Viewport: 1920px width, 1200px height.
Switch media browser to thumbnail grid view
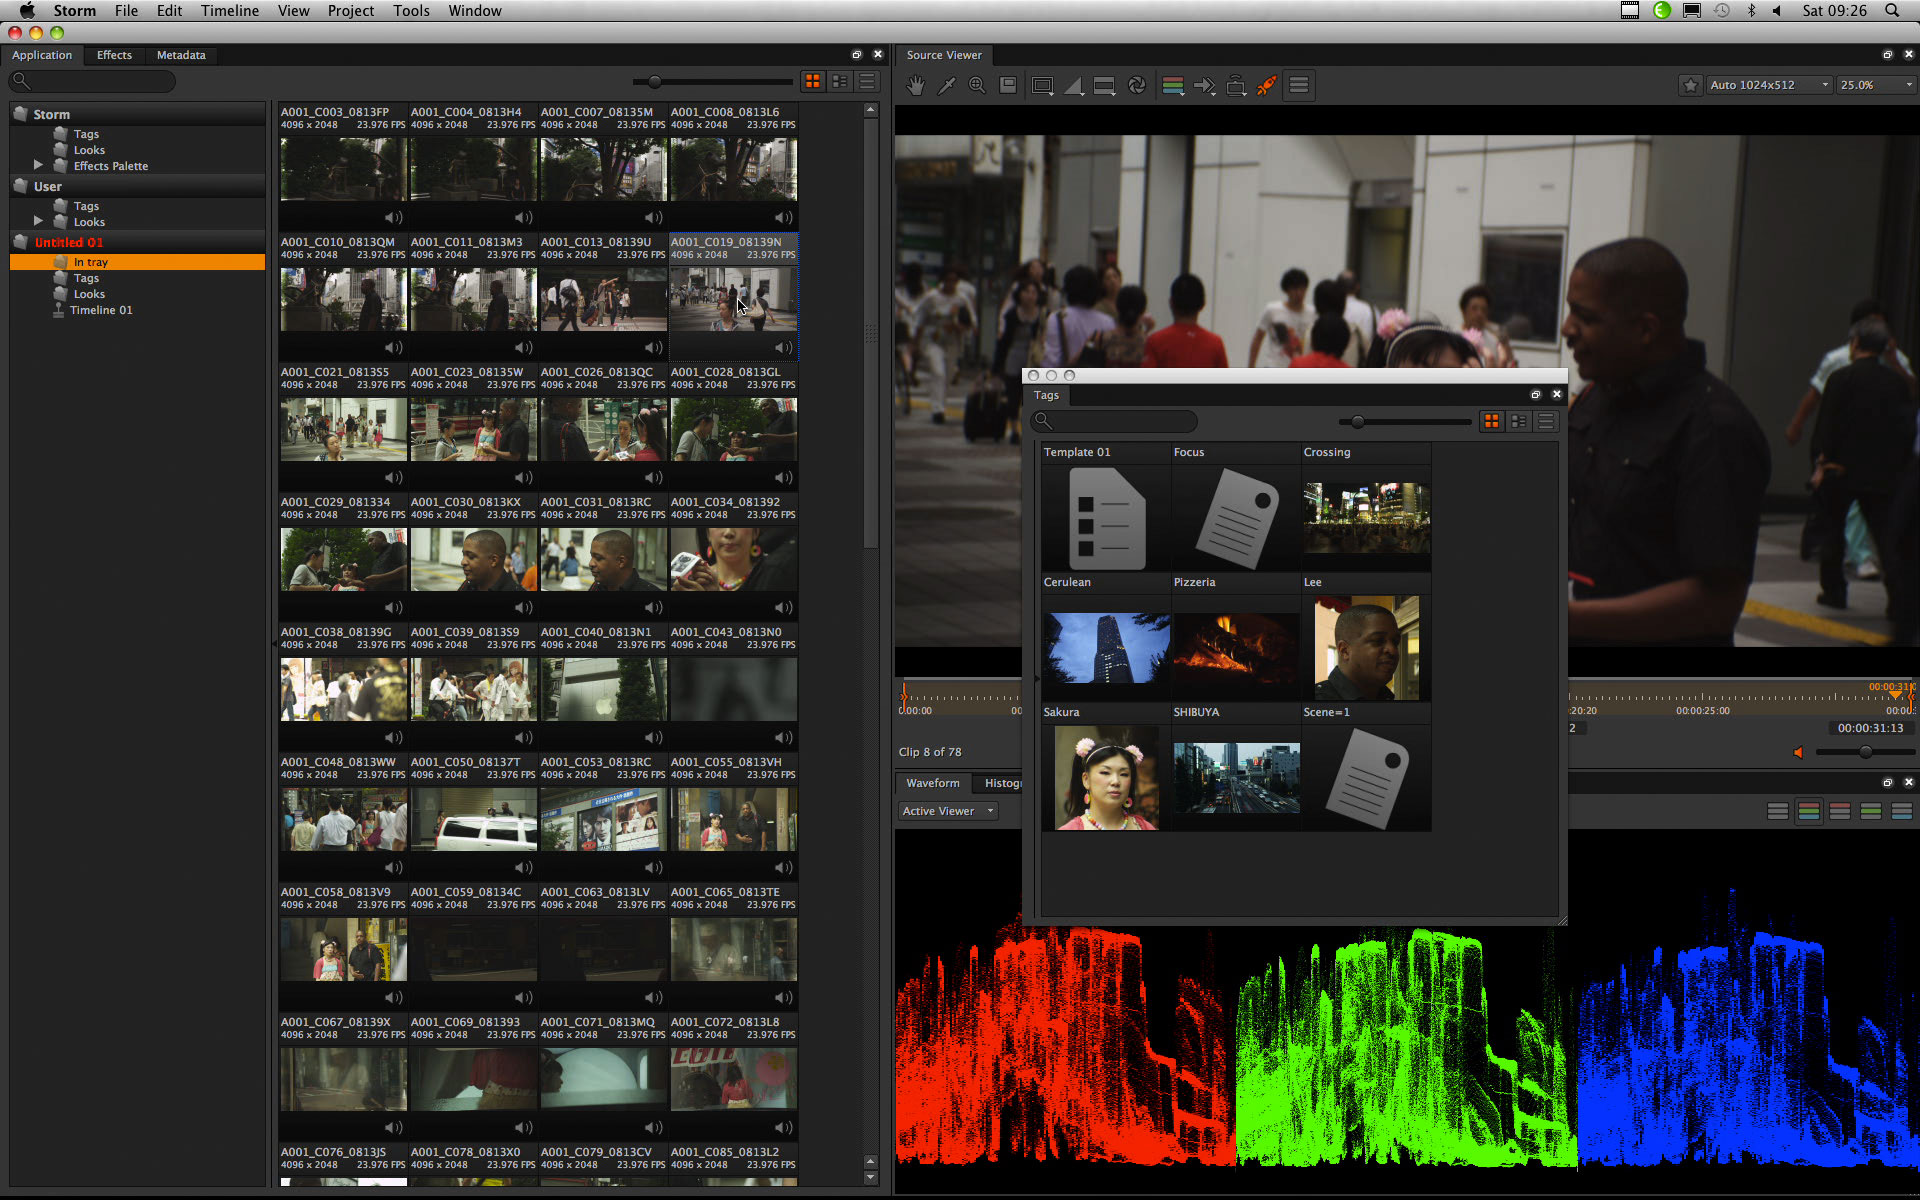[x=813, y=82]
